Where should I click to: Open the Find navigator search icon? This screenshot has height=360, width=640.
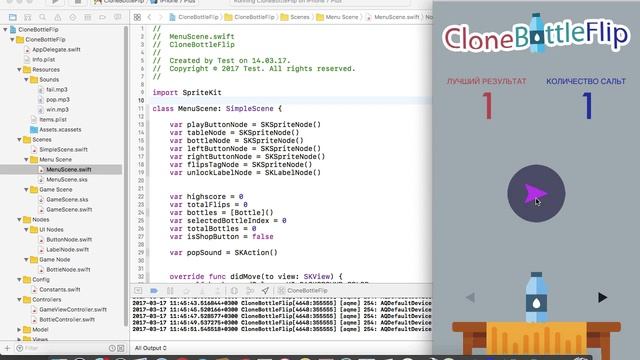coord(42,17)
